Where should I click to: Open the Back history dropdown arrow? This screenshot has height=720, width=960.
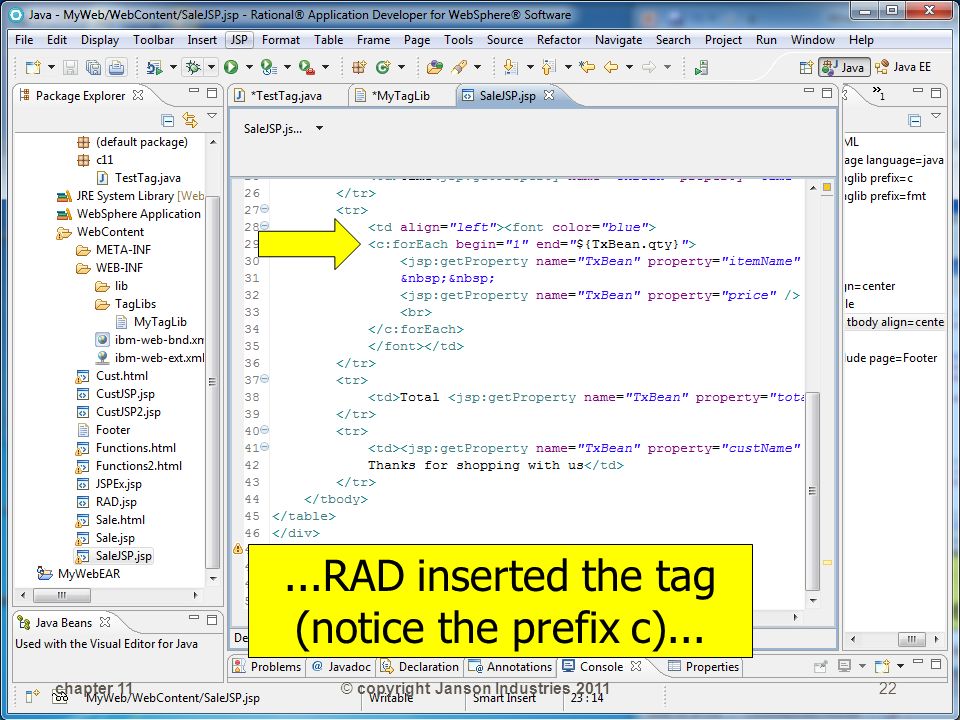629,67
